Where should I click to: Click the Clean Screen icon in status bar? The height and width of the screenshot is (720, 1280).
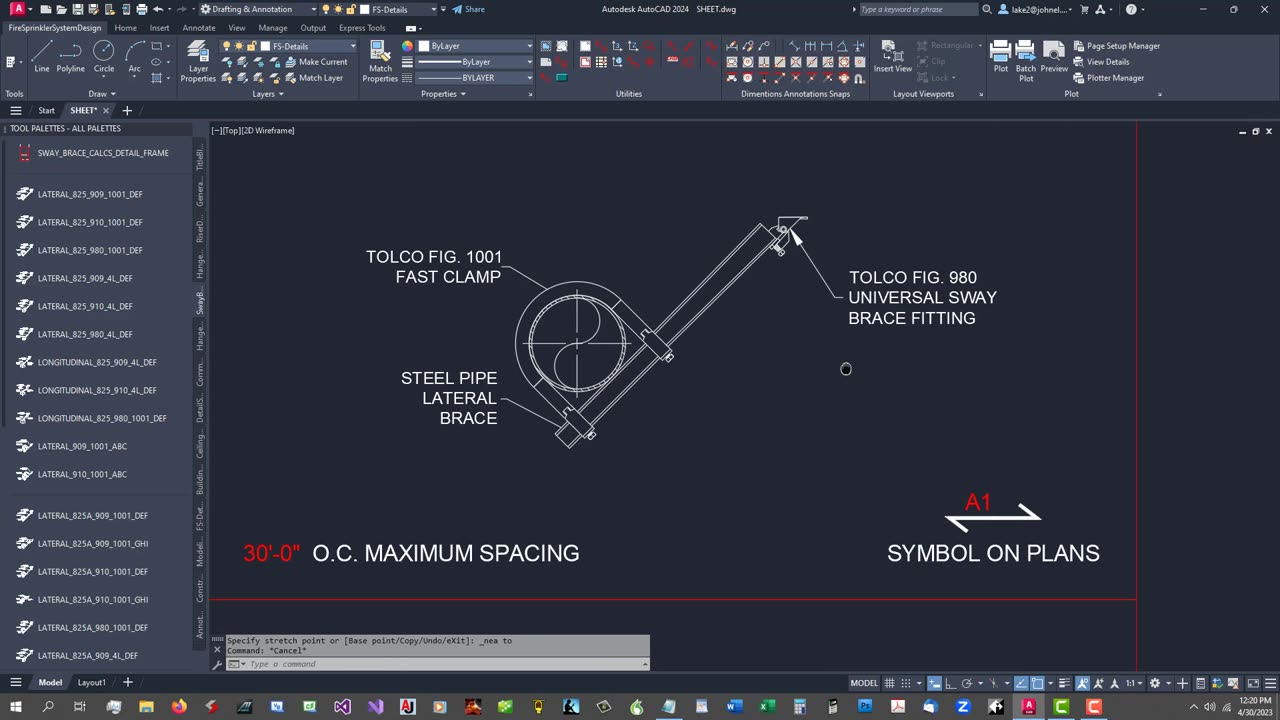pos(1252,683)
